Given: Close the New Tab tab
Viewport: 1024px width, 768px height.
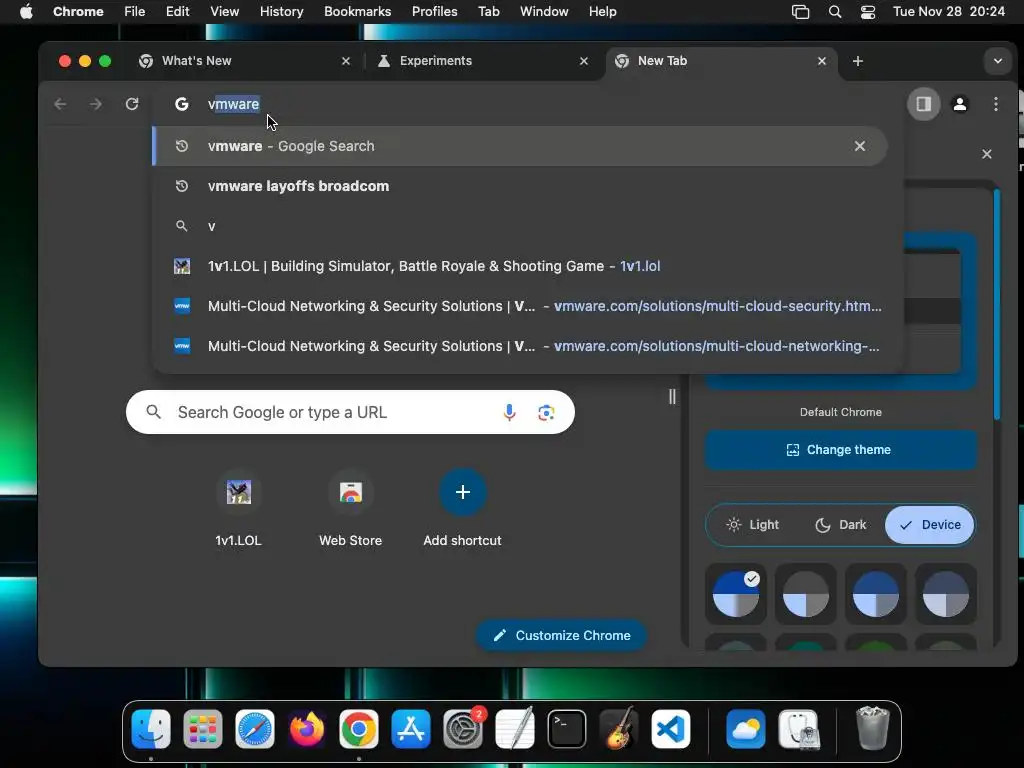Looking at the screenshot, I should [822, 61].
